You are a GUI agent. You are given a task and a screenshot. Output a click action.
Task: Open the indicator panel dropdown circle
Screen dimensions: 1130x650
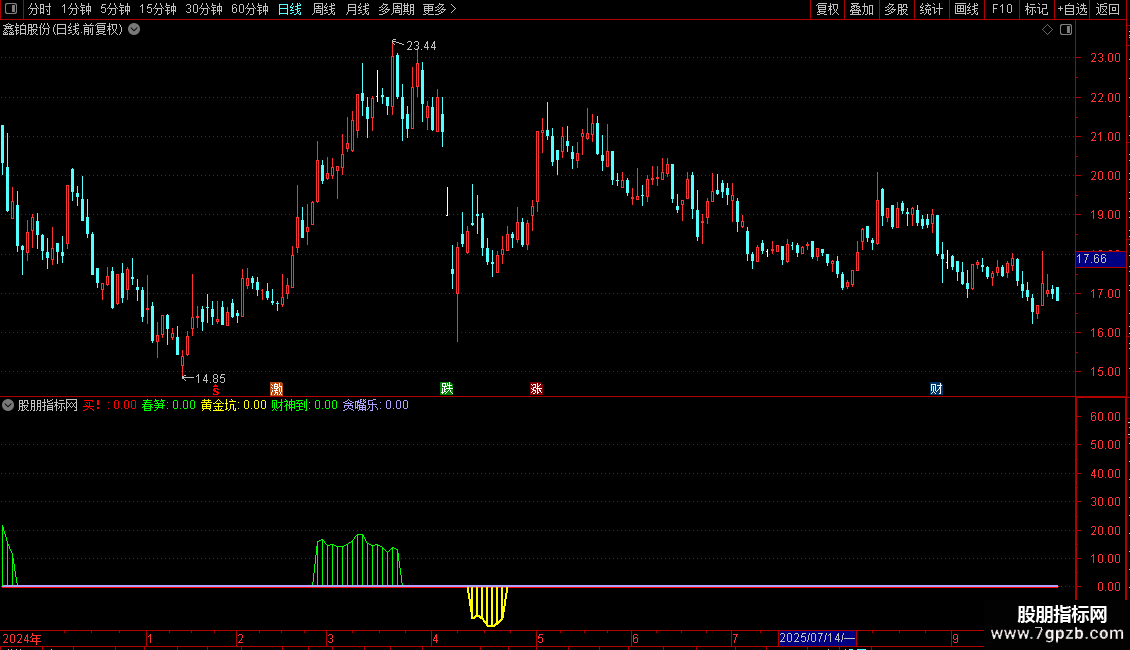pos(8,406)
